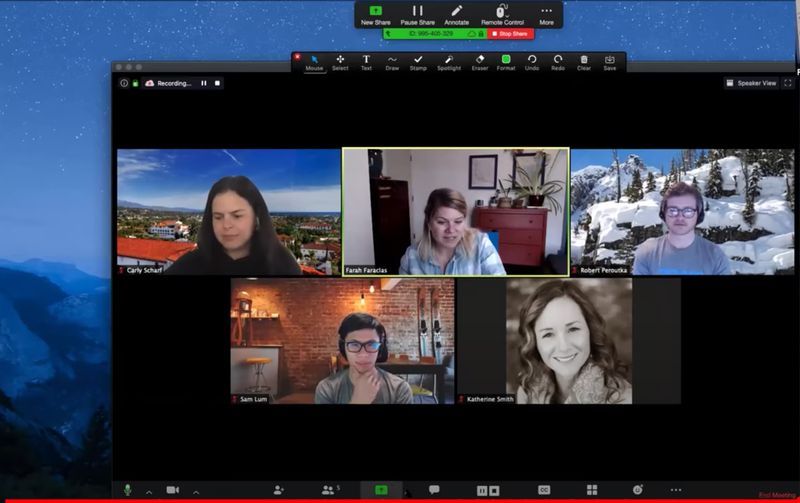Save the annotations
Image resolution: width=800 pixels, height=503 pixels.
(x=610, y=62)
